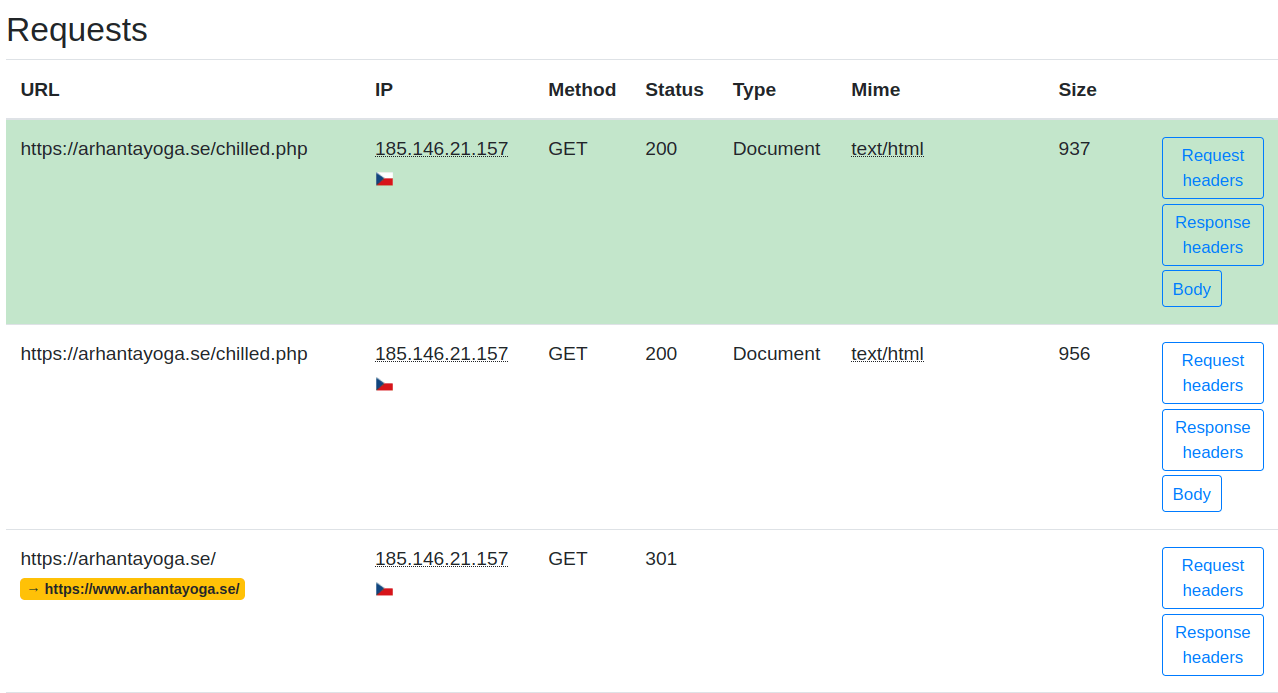
Task: Open Request headers for the second chilled.php entry
Action: (1212, 372)
